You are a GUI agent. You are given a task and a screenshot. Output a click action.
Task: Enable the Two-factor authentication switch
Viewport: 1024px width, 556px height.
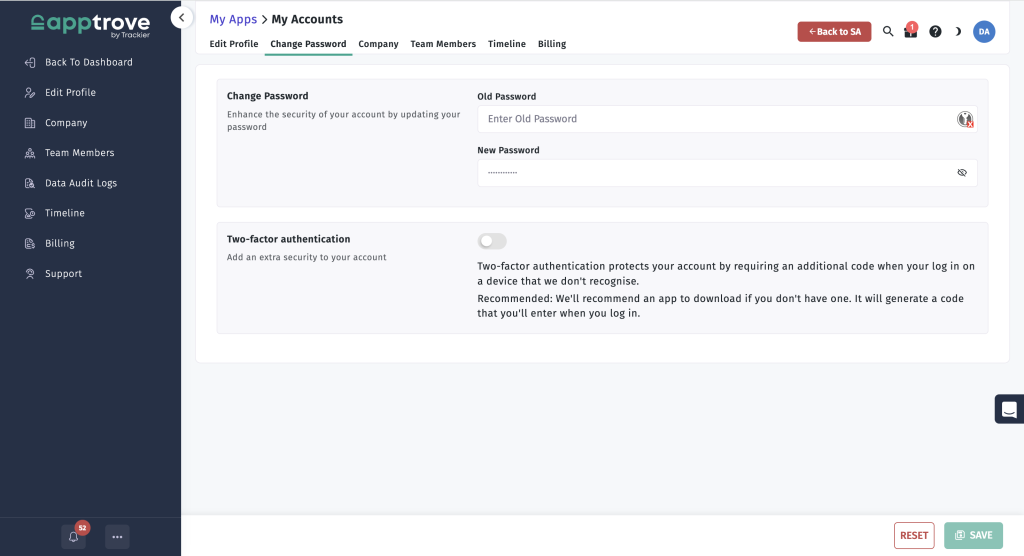pos(492,241)
